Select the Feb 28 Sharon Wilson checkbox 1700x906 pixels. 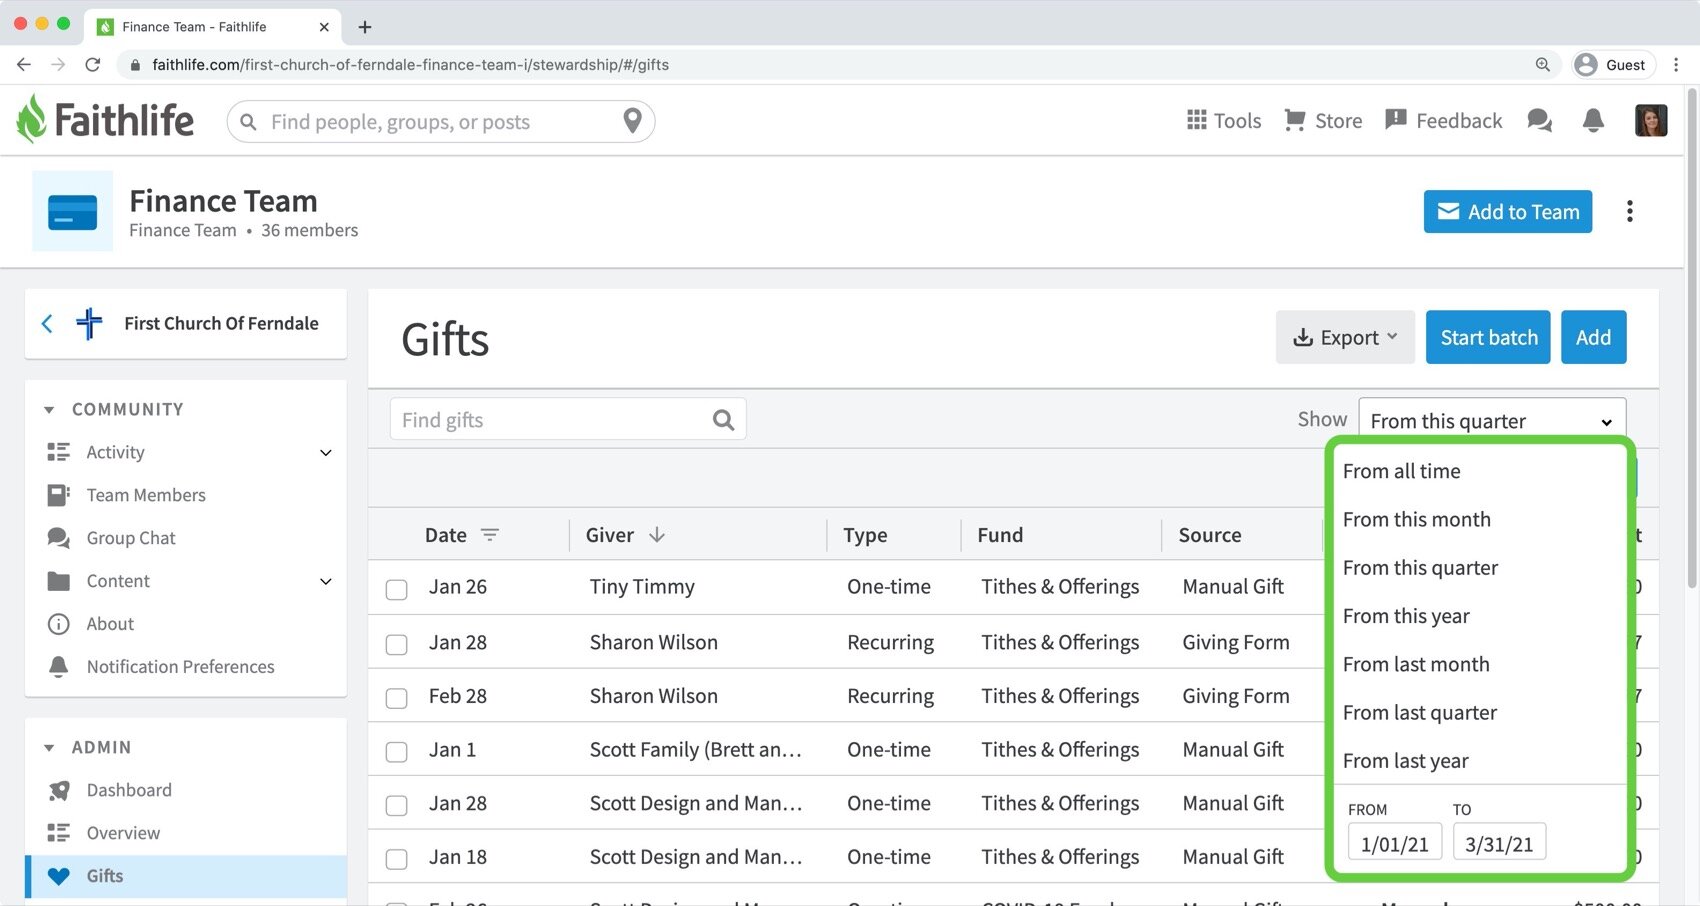[x=397, y=698]
